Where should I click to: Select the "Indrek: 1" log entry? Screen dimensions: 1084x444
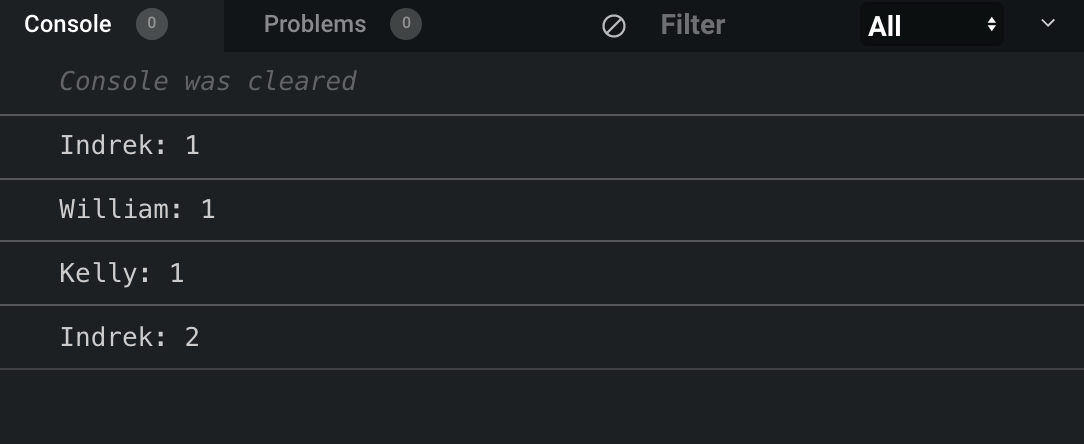tap(130, 146)
